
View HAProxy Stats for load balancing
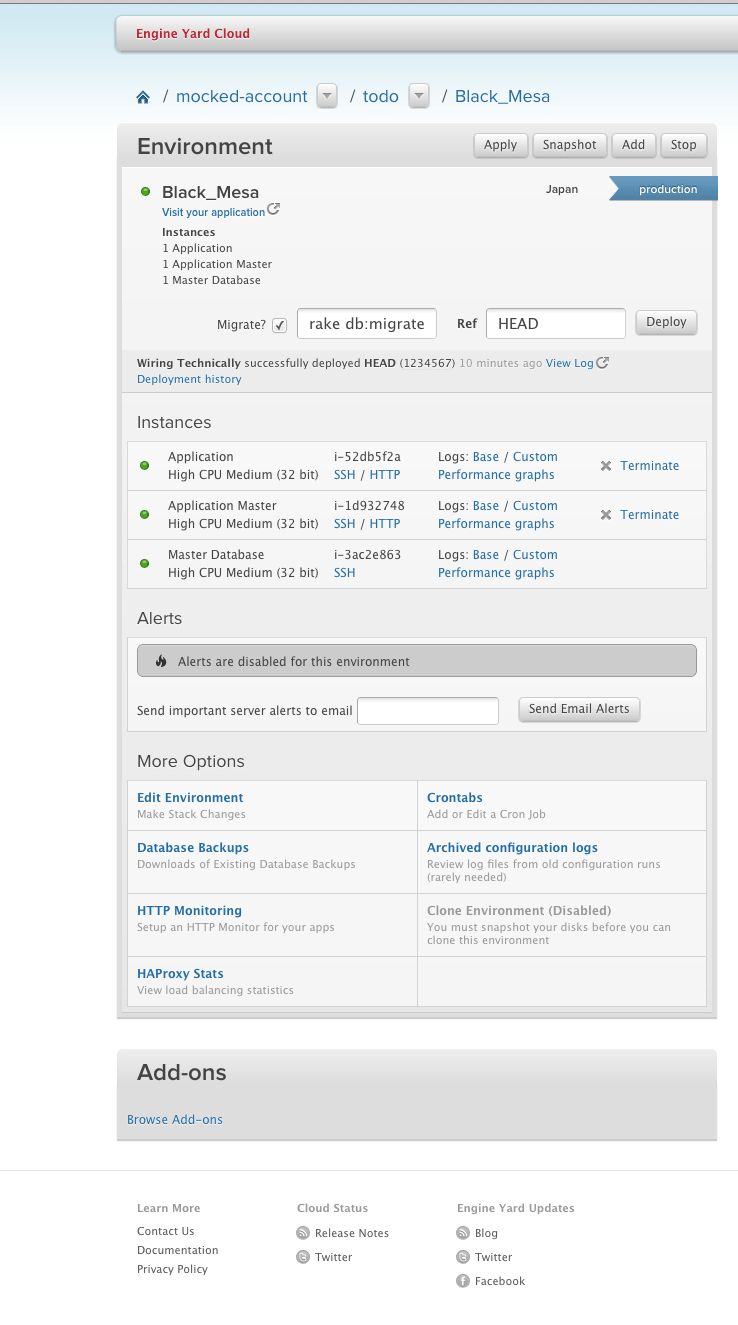180,973
